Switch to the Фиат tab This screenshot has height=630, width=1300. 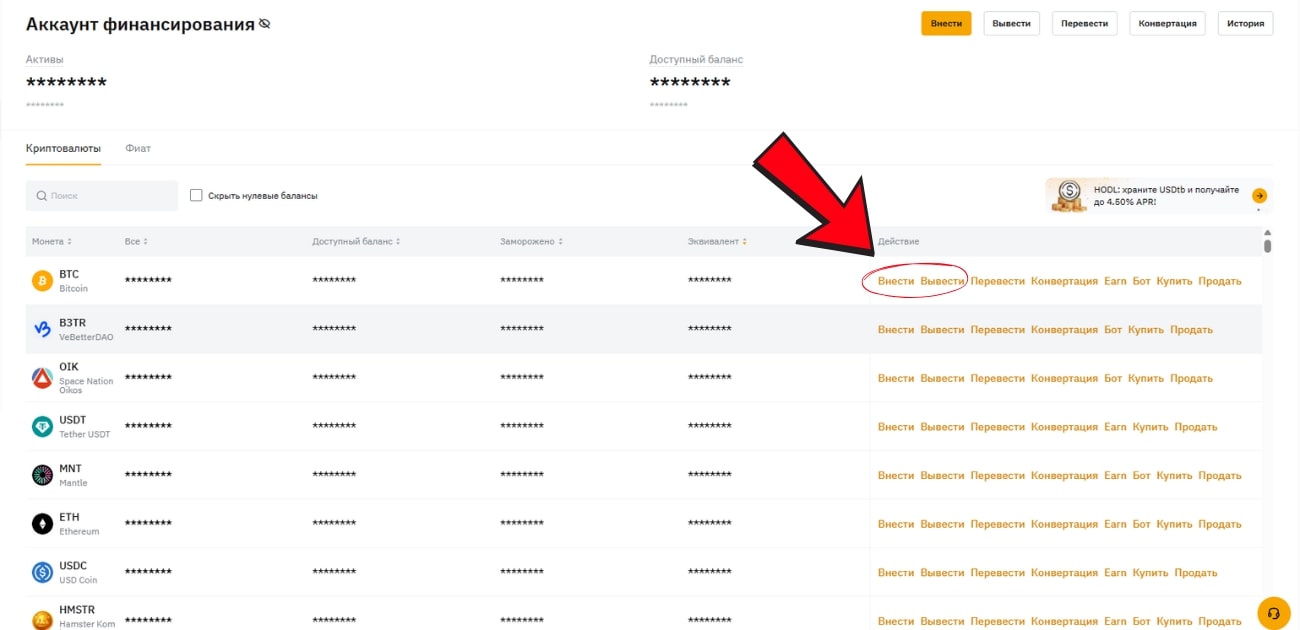(138, 149)
